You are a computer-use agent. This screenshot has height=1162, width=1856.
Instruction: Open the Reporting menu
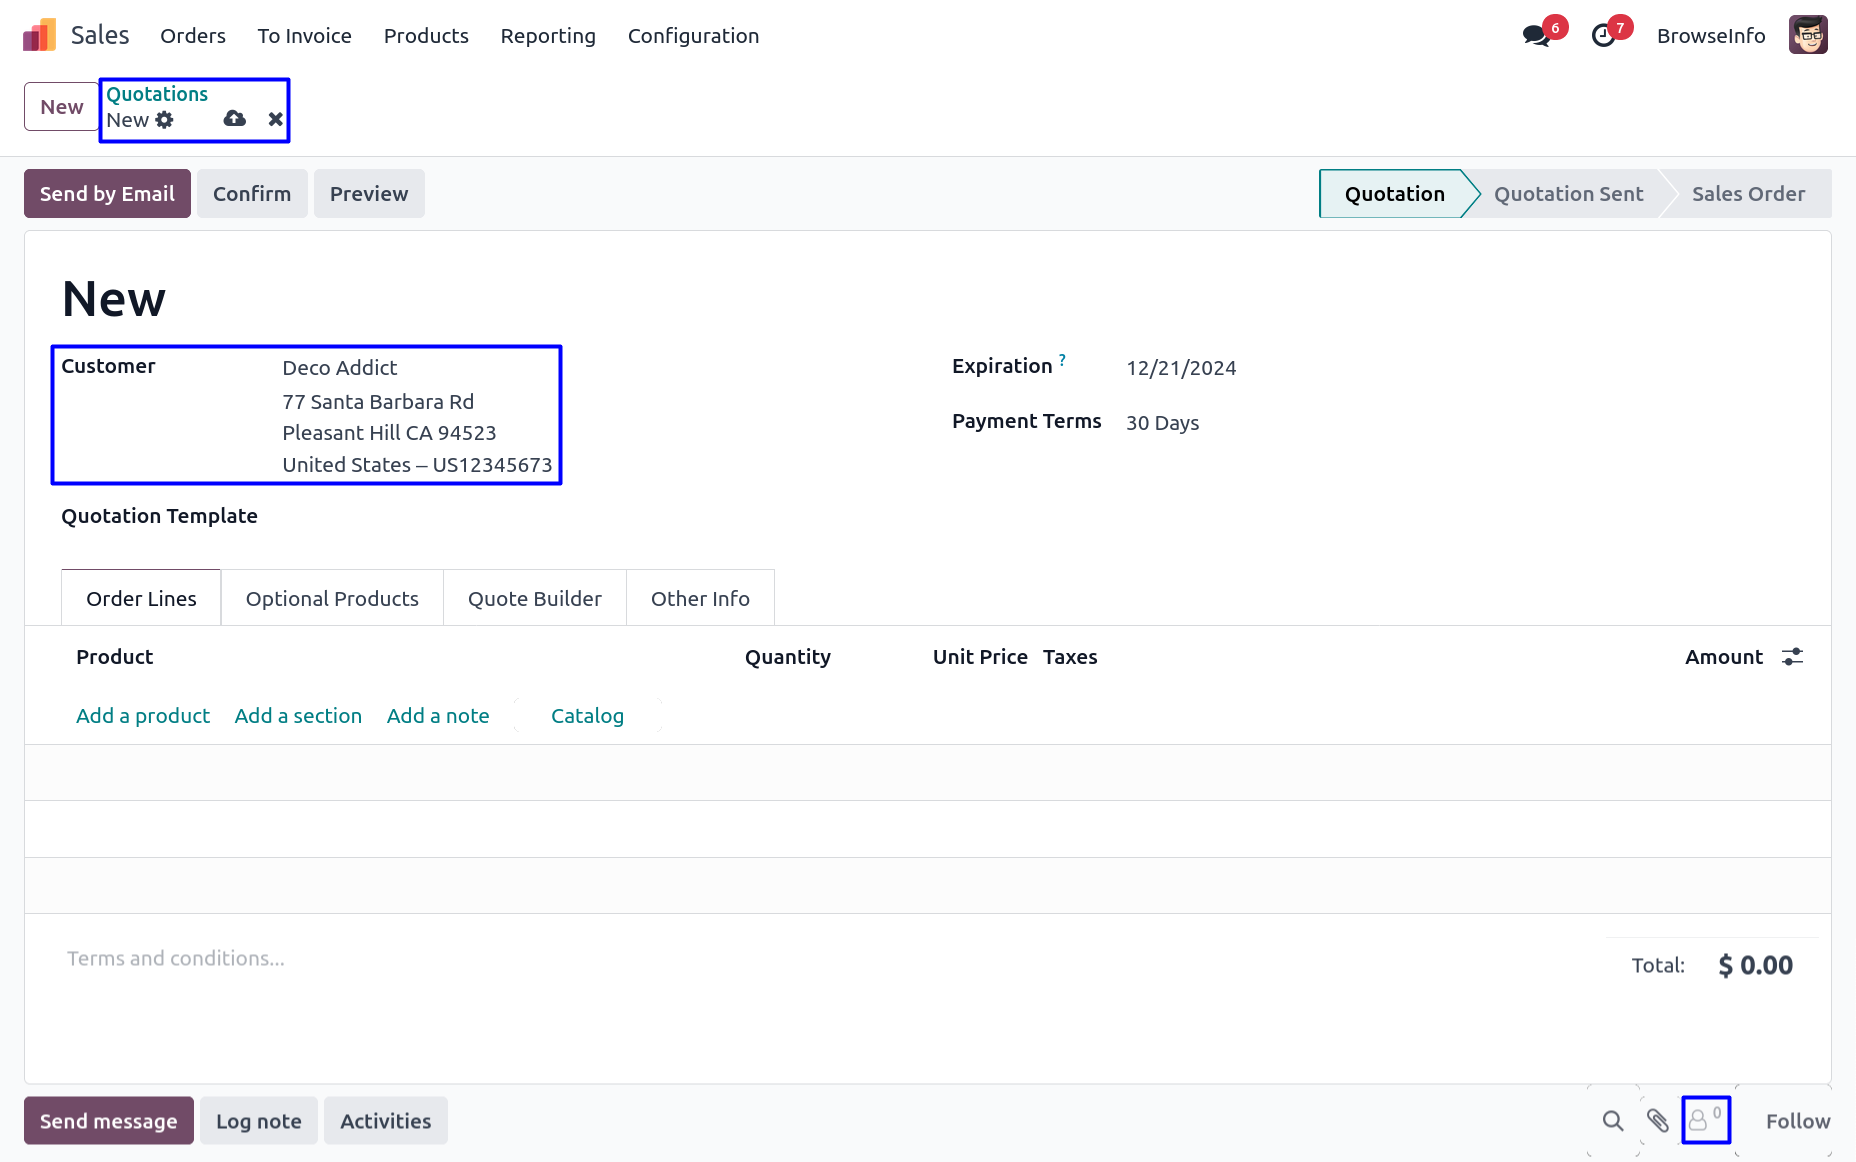pyautogui.click(x=547, y=36)
